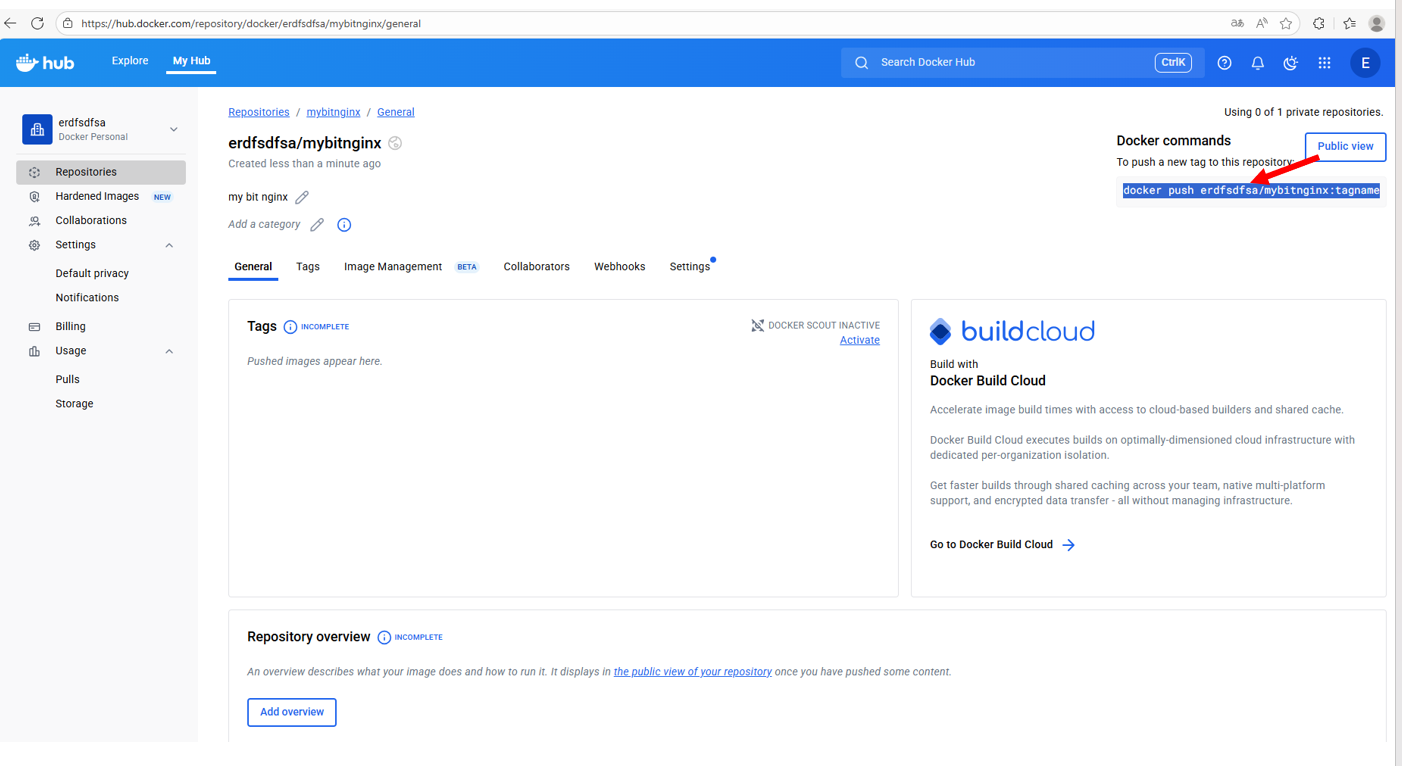Collapse the sidebar Settings section chevron
The height and width of the screenshot is (766, 1402).
click(169, 245)
